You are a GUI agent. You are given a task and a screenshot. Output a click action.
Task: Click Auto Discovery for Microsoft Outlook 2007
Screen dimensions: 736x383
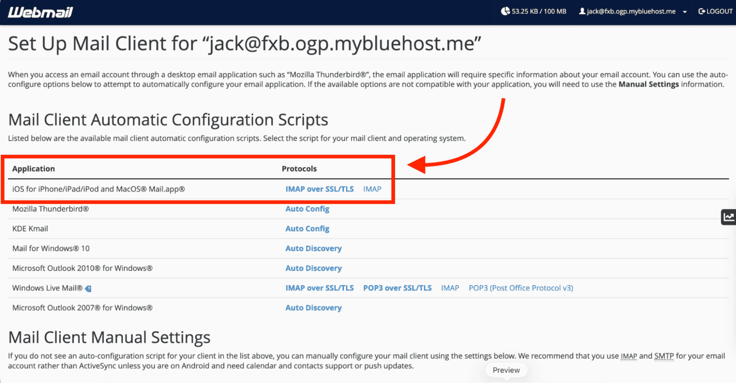click(x=314, y=307)
